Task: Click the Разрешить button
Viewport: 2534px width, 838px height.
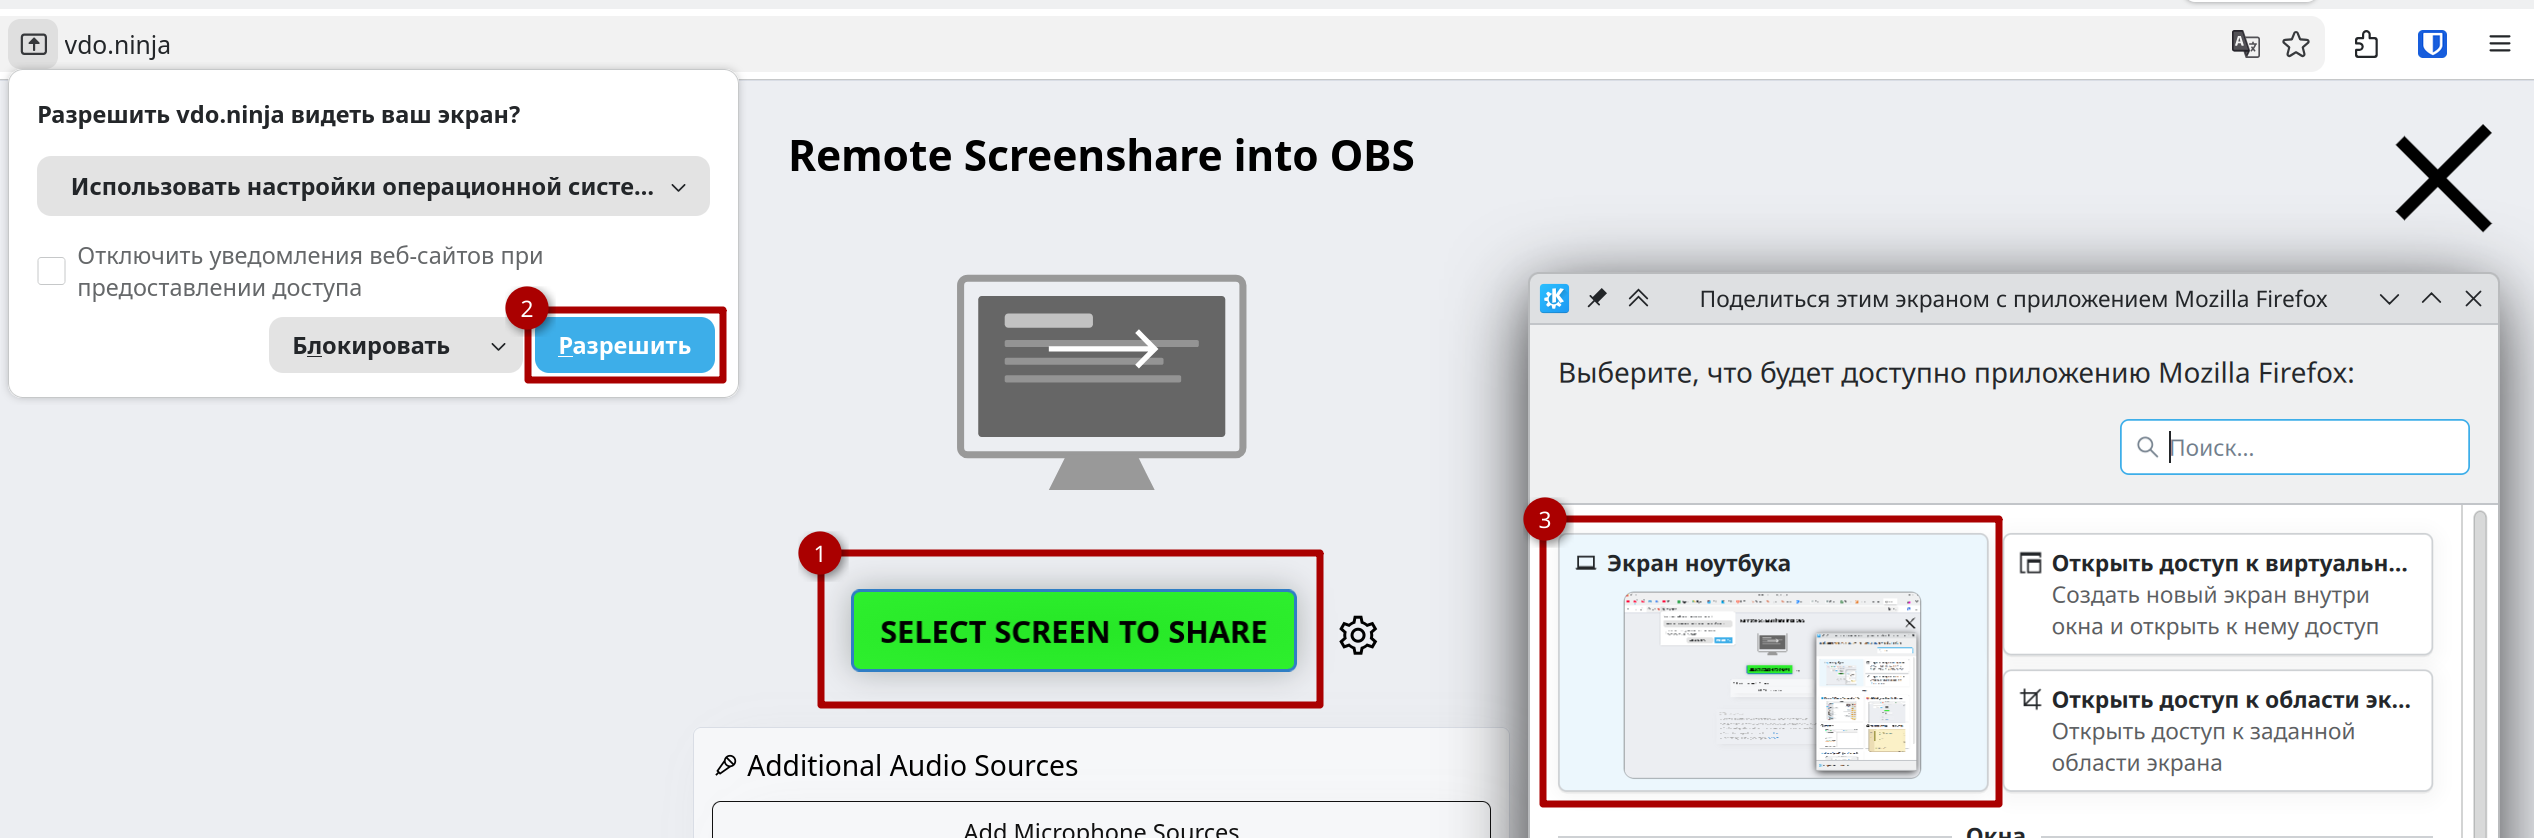Action: [x=625, y=346]
